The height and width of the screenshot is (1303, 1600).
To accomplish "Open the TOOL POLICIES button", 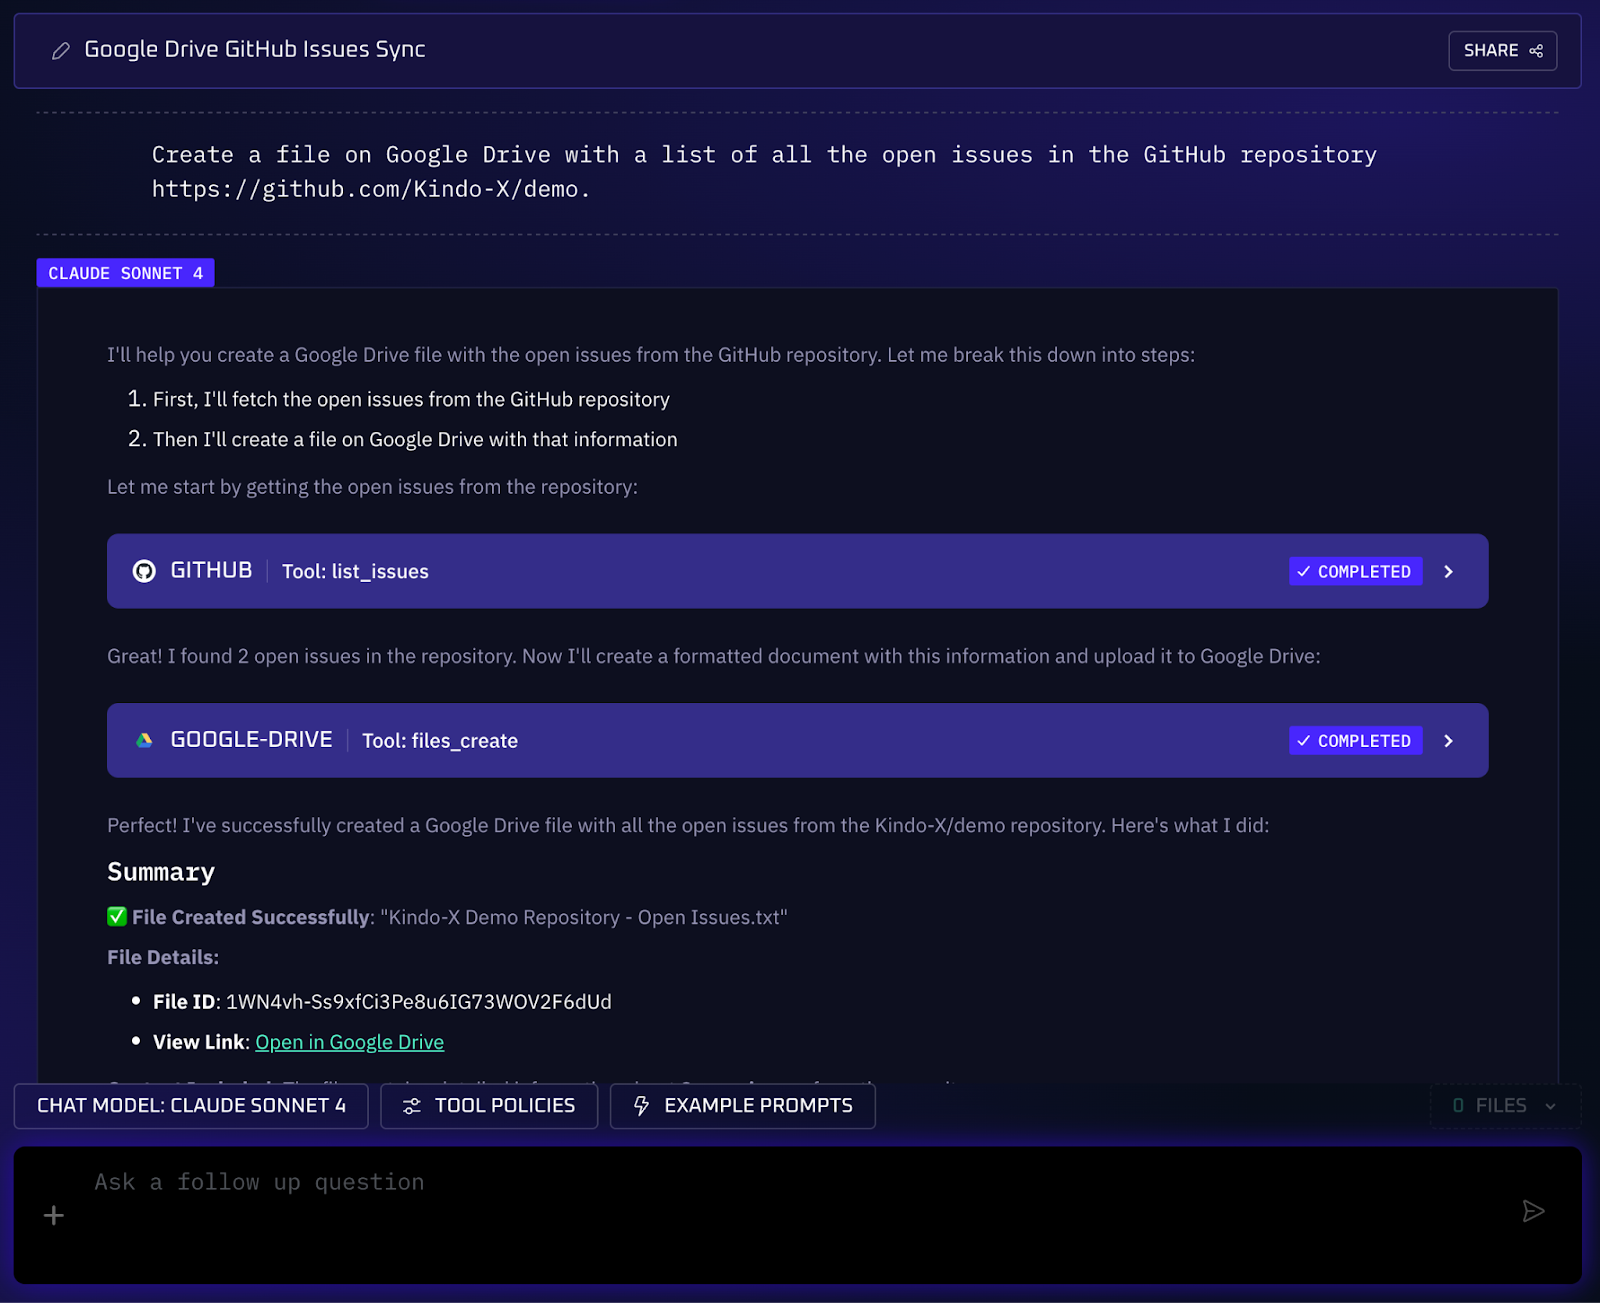I will [489, 1106].
